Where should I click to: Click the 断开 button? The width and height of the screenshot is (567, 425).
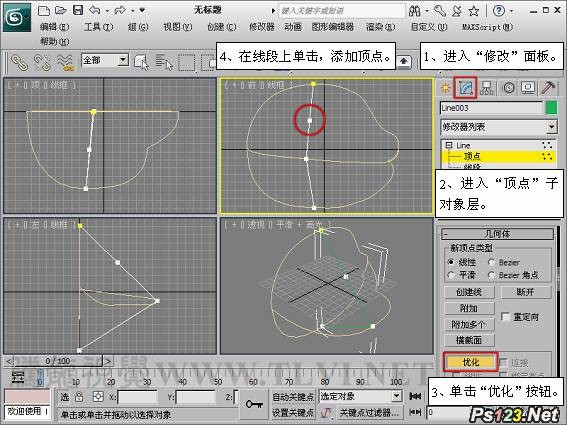coord(526,292)
